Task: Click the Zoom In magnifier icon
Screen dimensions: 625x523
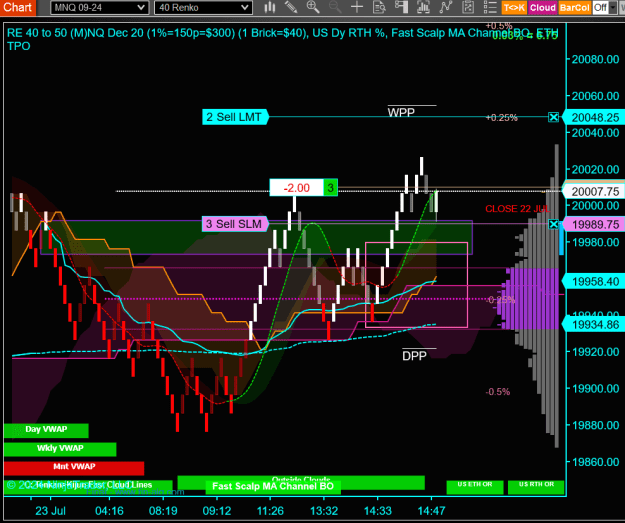Action: 313,7
